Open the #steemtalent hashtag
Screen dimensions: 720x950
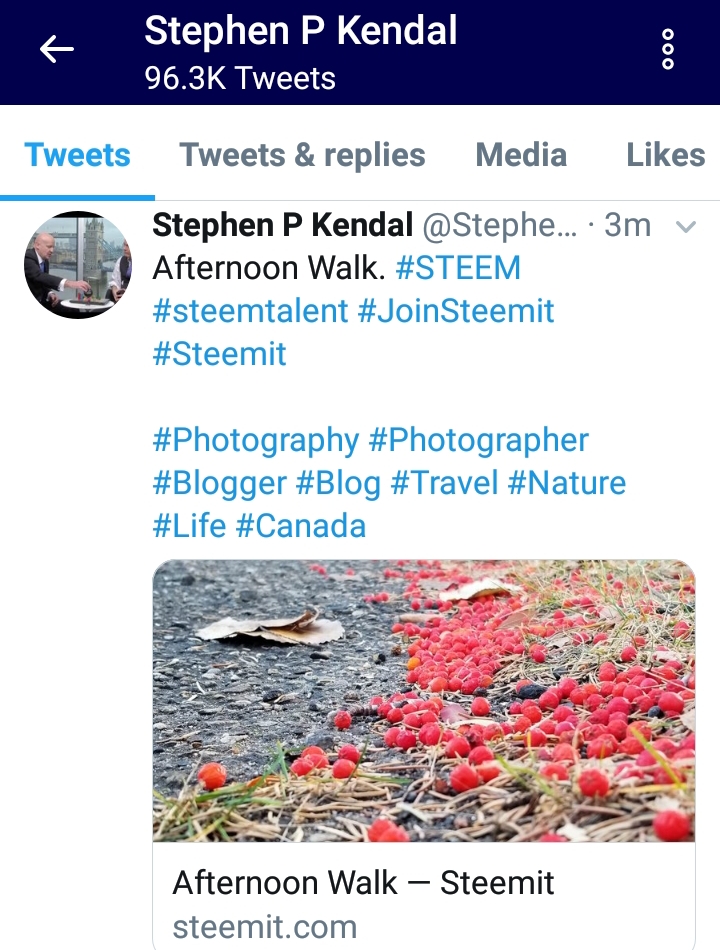250,311
